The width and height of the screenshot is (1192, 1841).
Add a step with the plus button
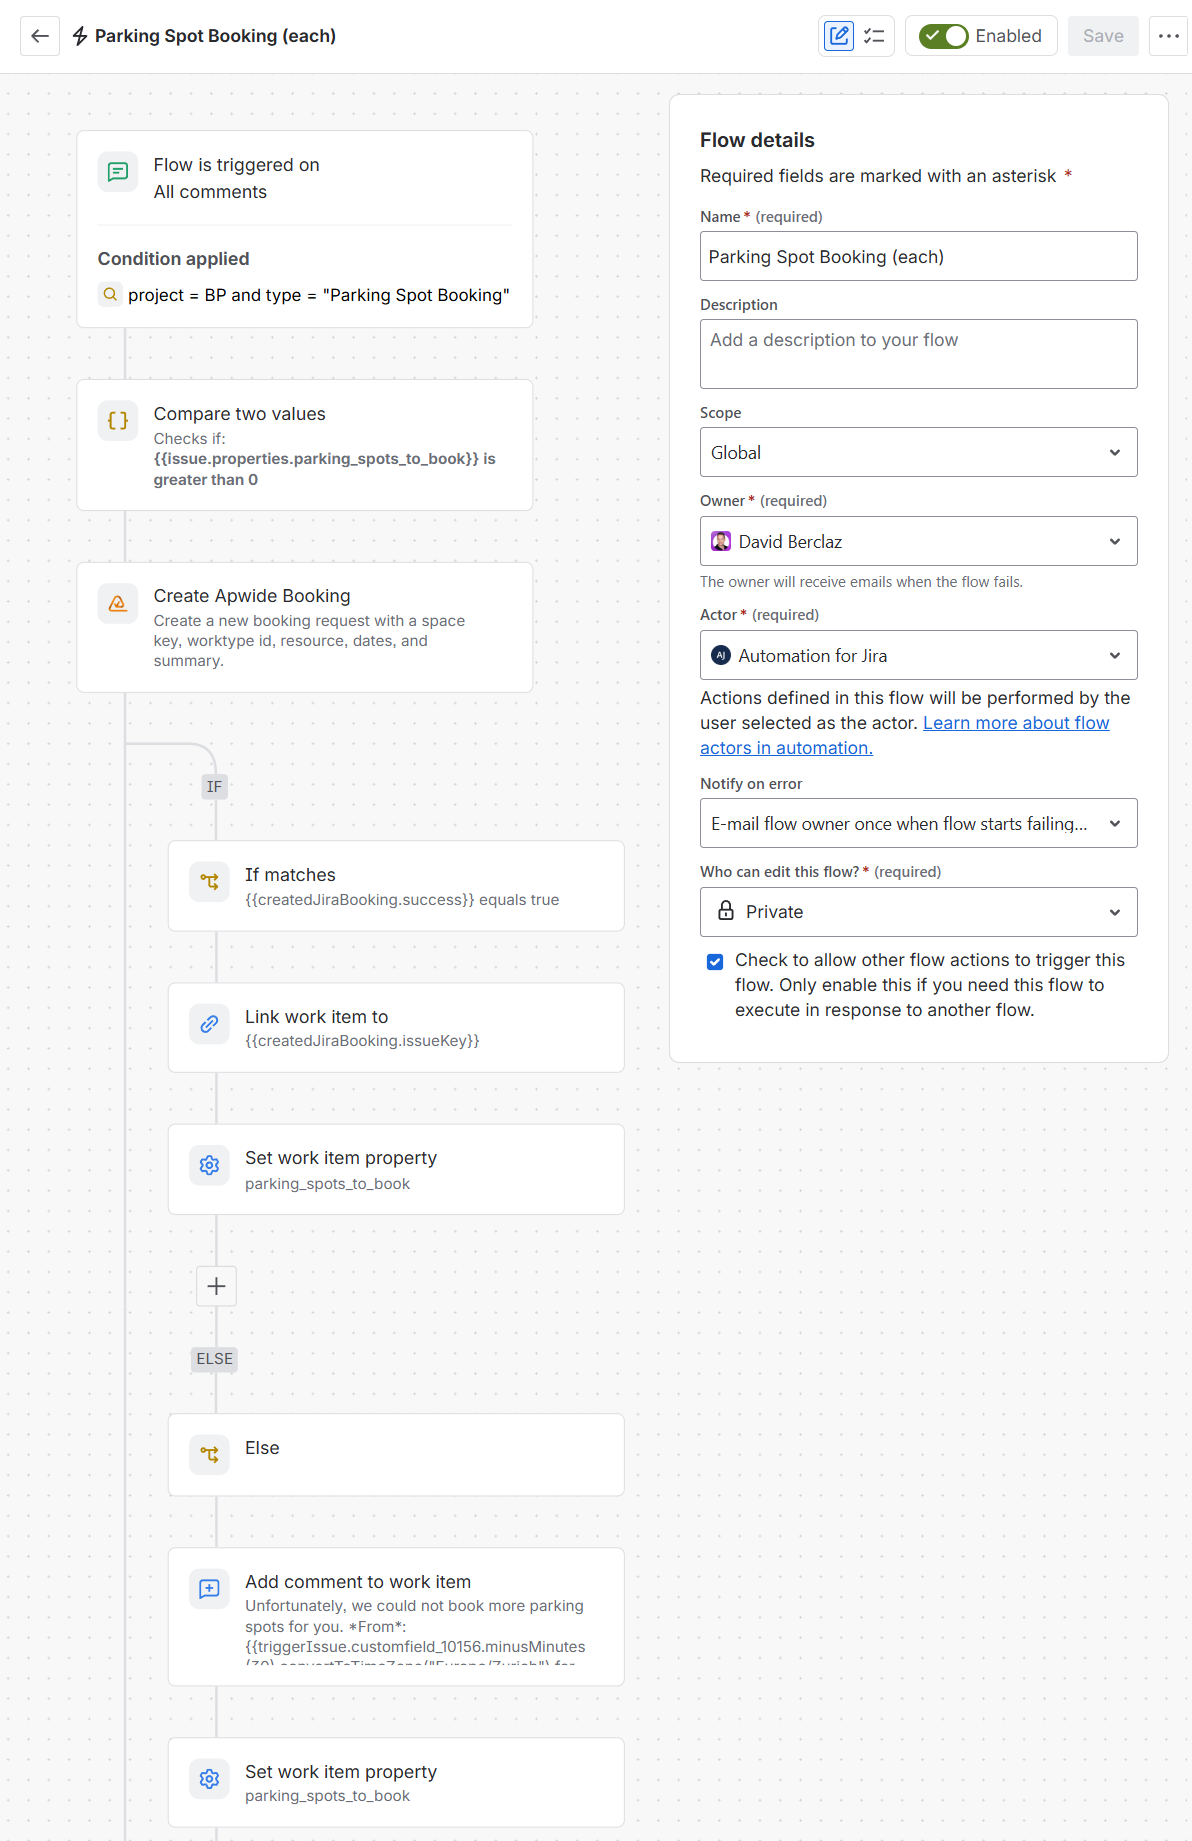[x=216, y=1286]
